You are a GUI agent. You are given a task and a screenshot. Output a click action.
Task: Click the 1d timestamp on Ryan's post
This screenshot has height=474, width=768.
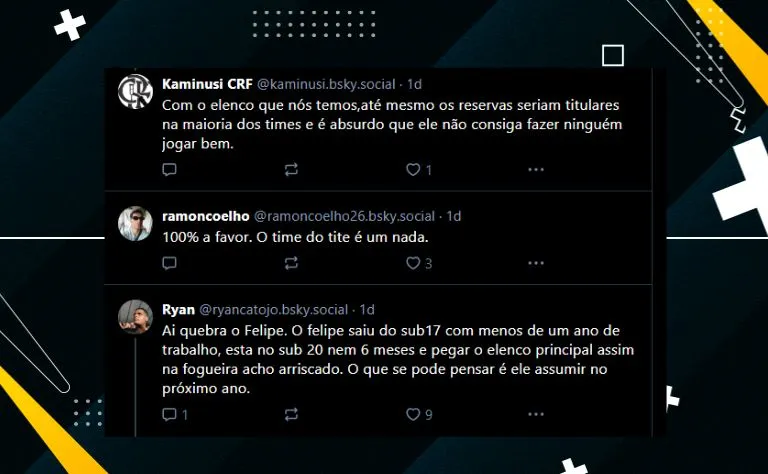[367, 309]
